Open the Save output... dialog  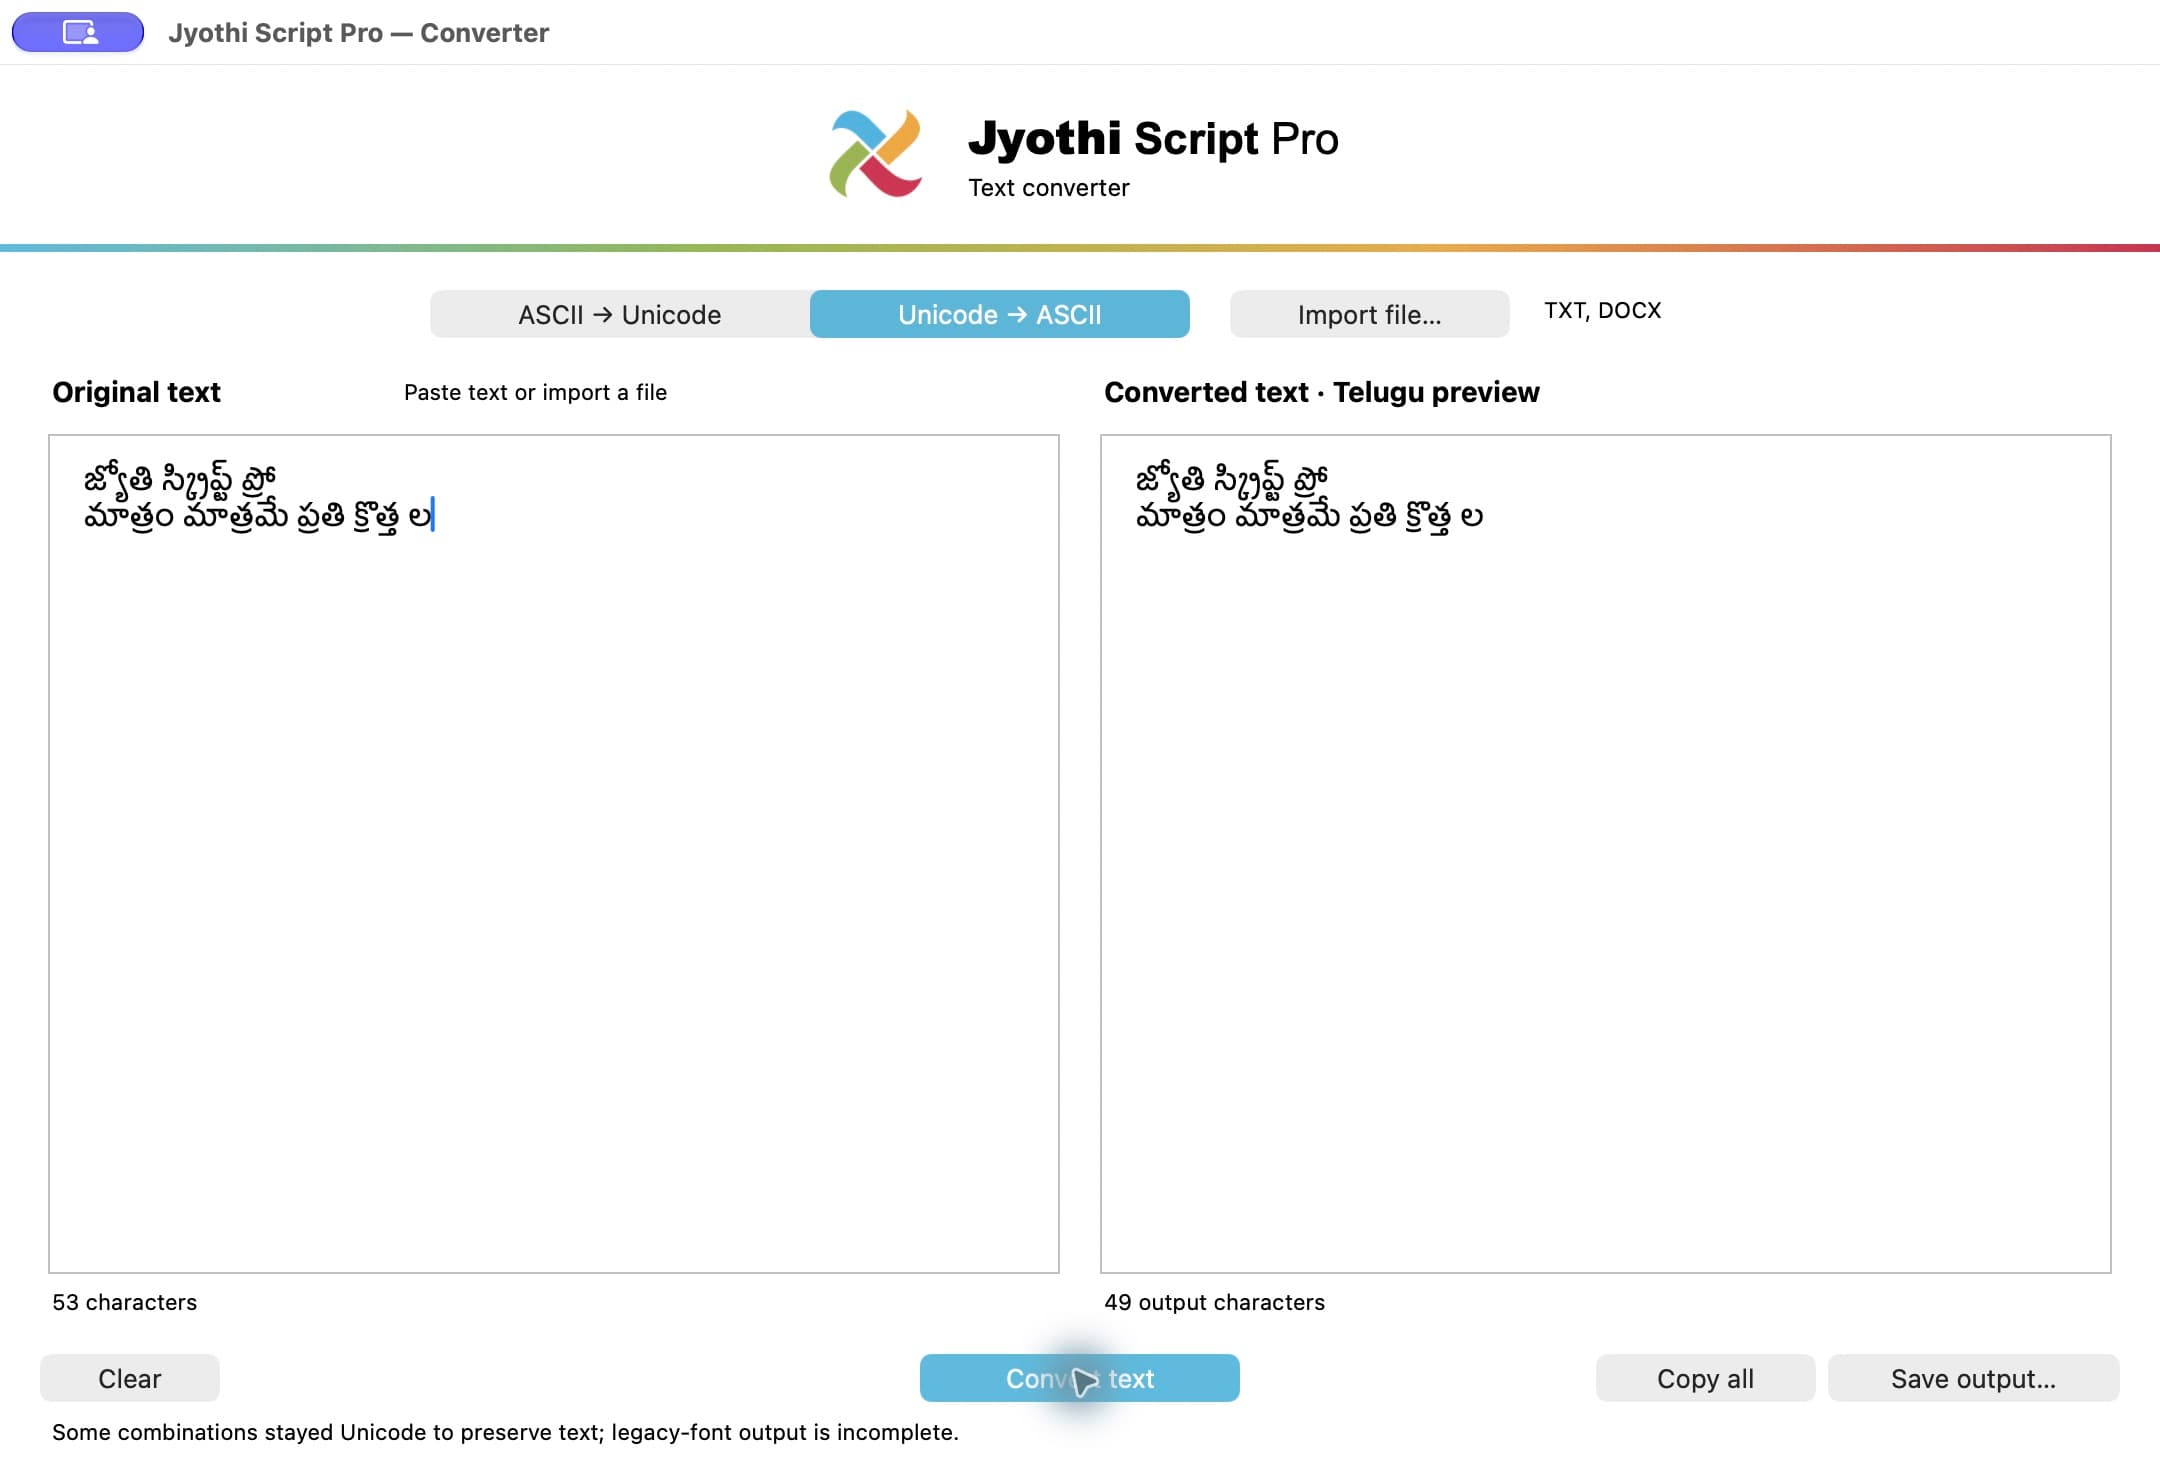point(1973,1378)
